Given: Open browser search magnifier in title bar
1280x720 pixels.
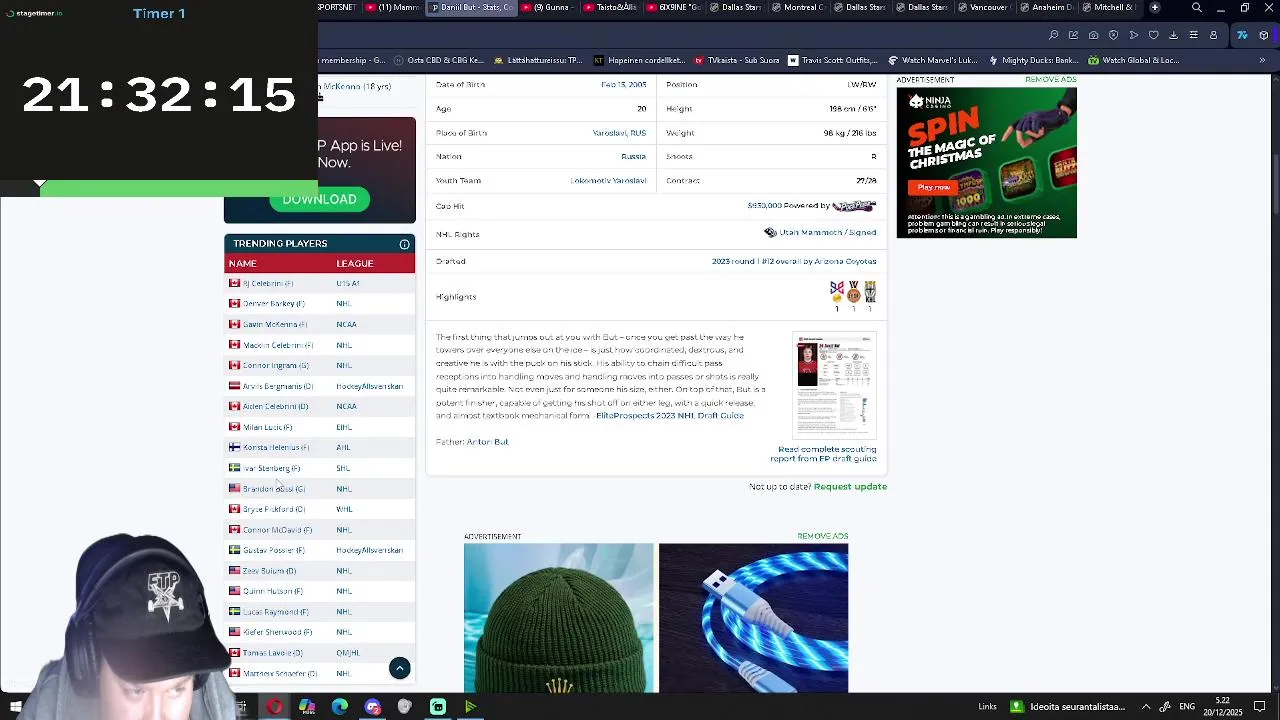Looking at the screenshot, I should [x=1197, y=8].
